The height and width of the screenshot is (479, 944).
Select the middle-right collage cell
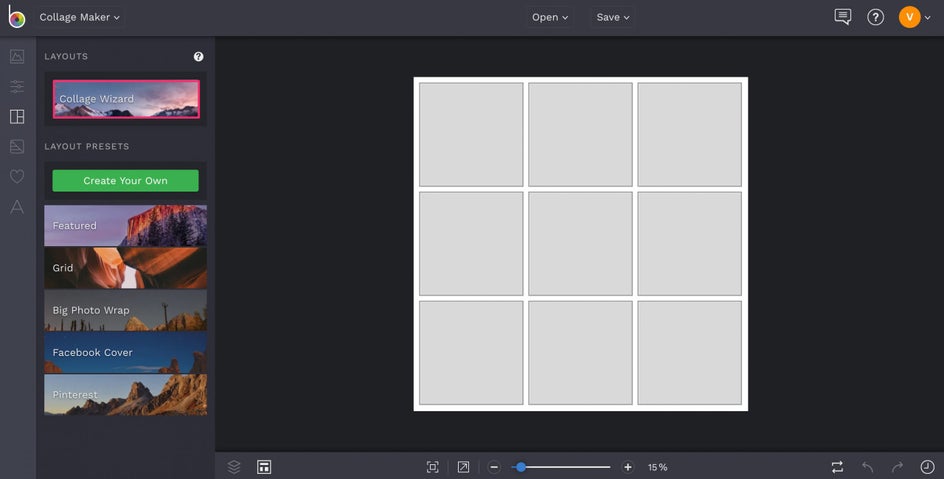(689, 244)
